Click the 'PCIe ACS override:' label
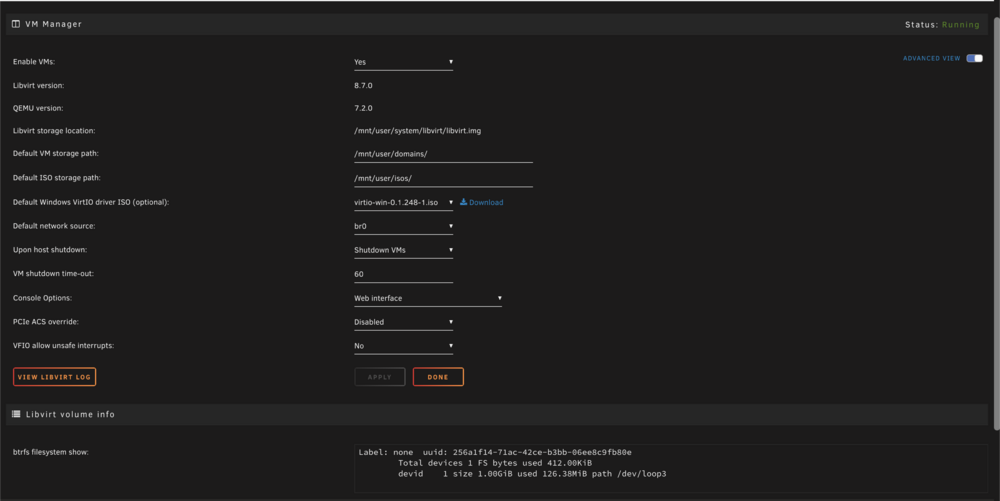Viewport: 1000px width, 501px height. point(46,322)
